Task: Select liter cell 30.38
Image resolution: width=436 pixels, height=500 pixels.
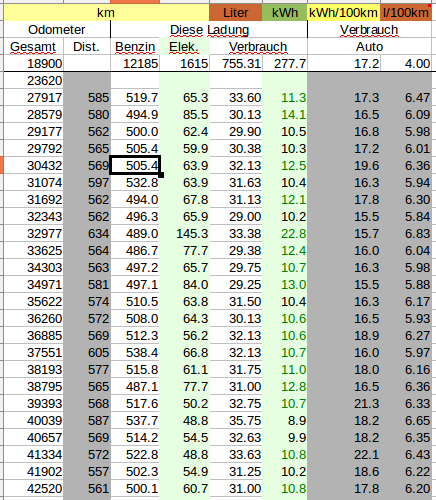Action: point(236,149)
